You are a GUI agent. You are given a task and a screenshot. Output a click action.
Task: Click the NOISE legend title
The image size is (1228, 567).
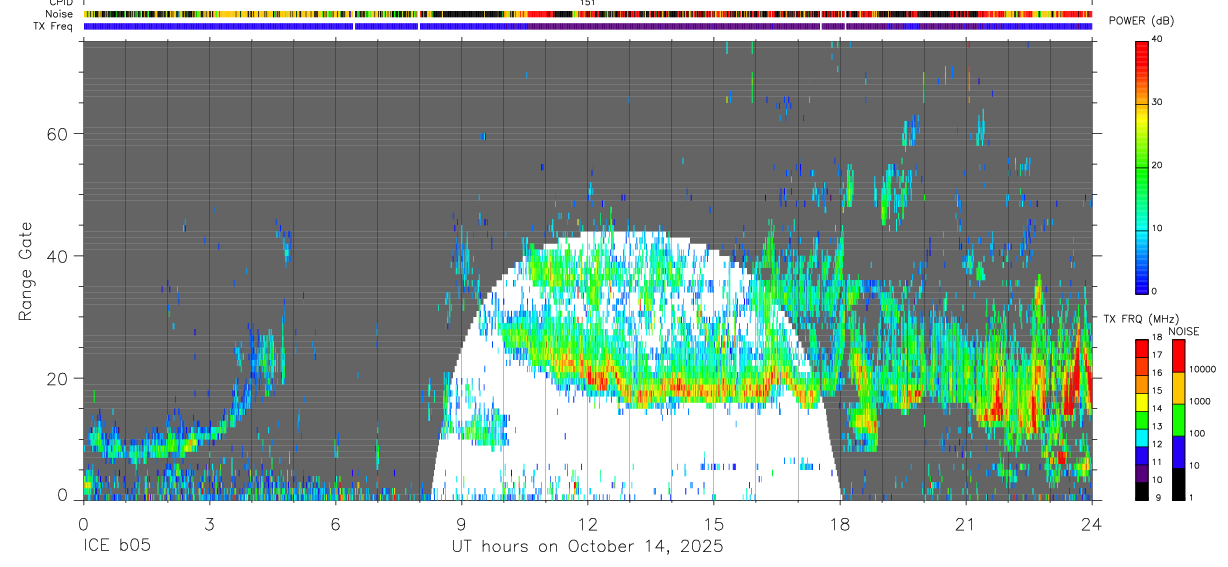point(1183,331)
